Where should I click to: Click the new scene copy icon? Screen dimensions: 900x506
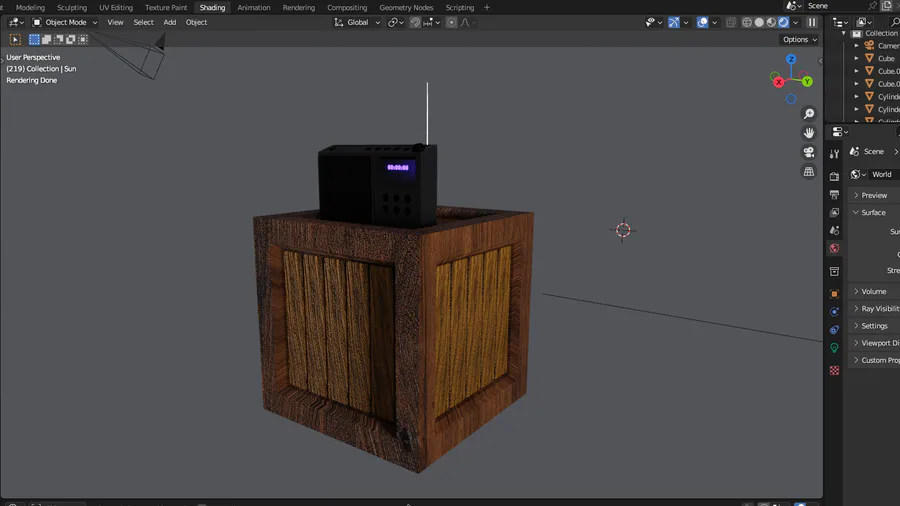point(886,6)
